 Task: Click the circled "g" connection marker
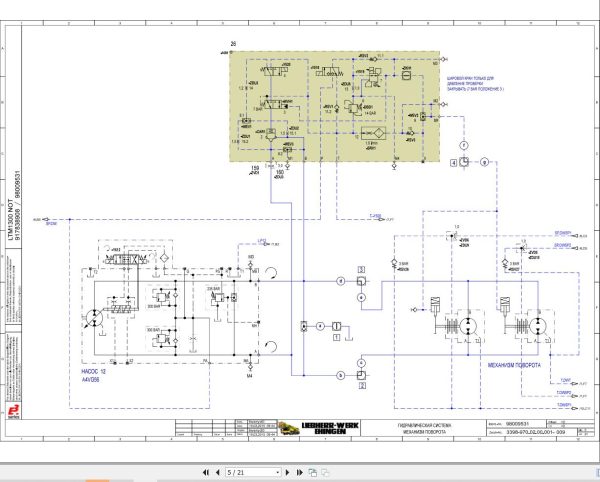pos(485,162)
